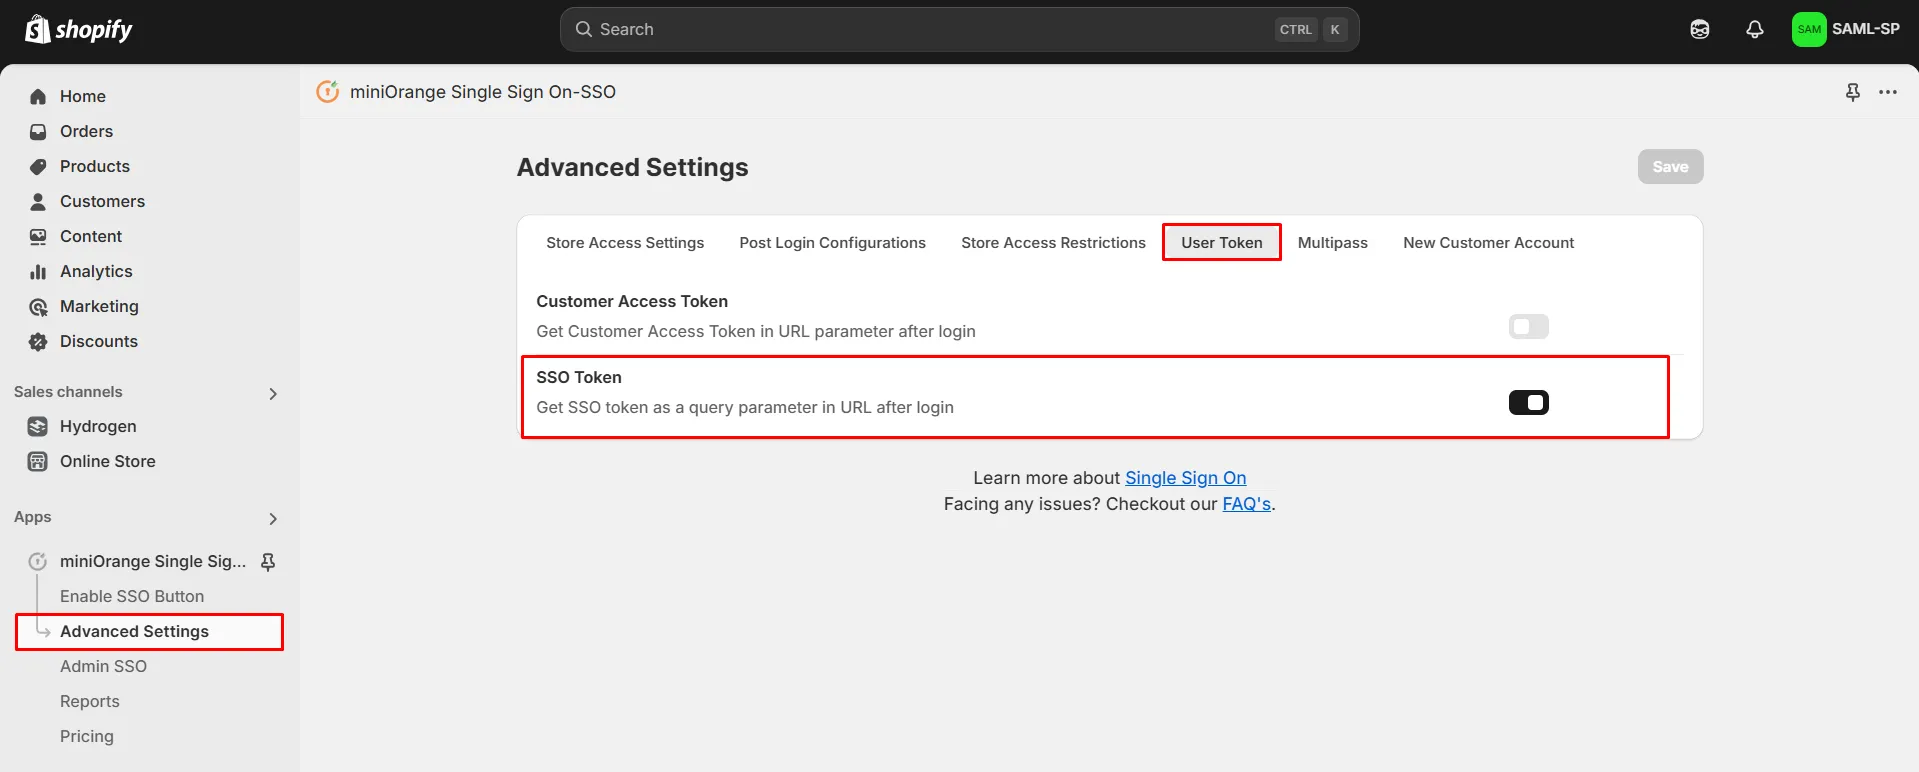Click the Marketing target icon
Screen dimensions: 1919x772
(38, 306)
